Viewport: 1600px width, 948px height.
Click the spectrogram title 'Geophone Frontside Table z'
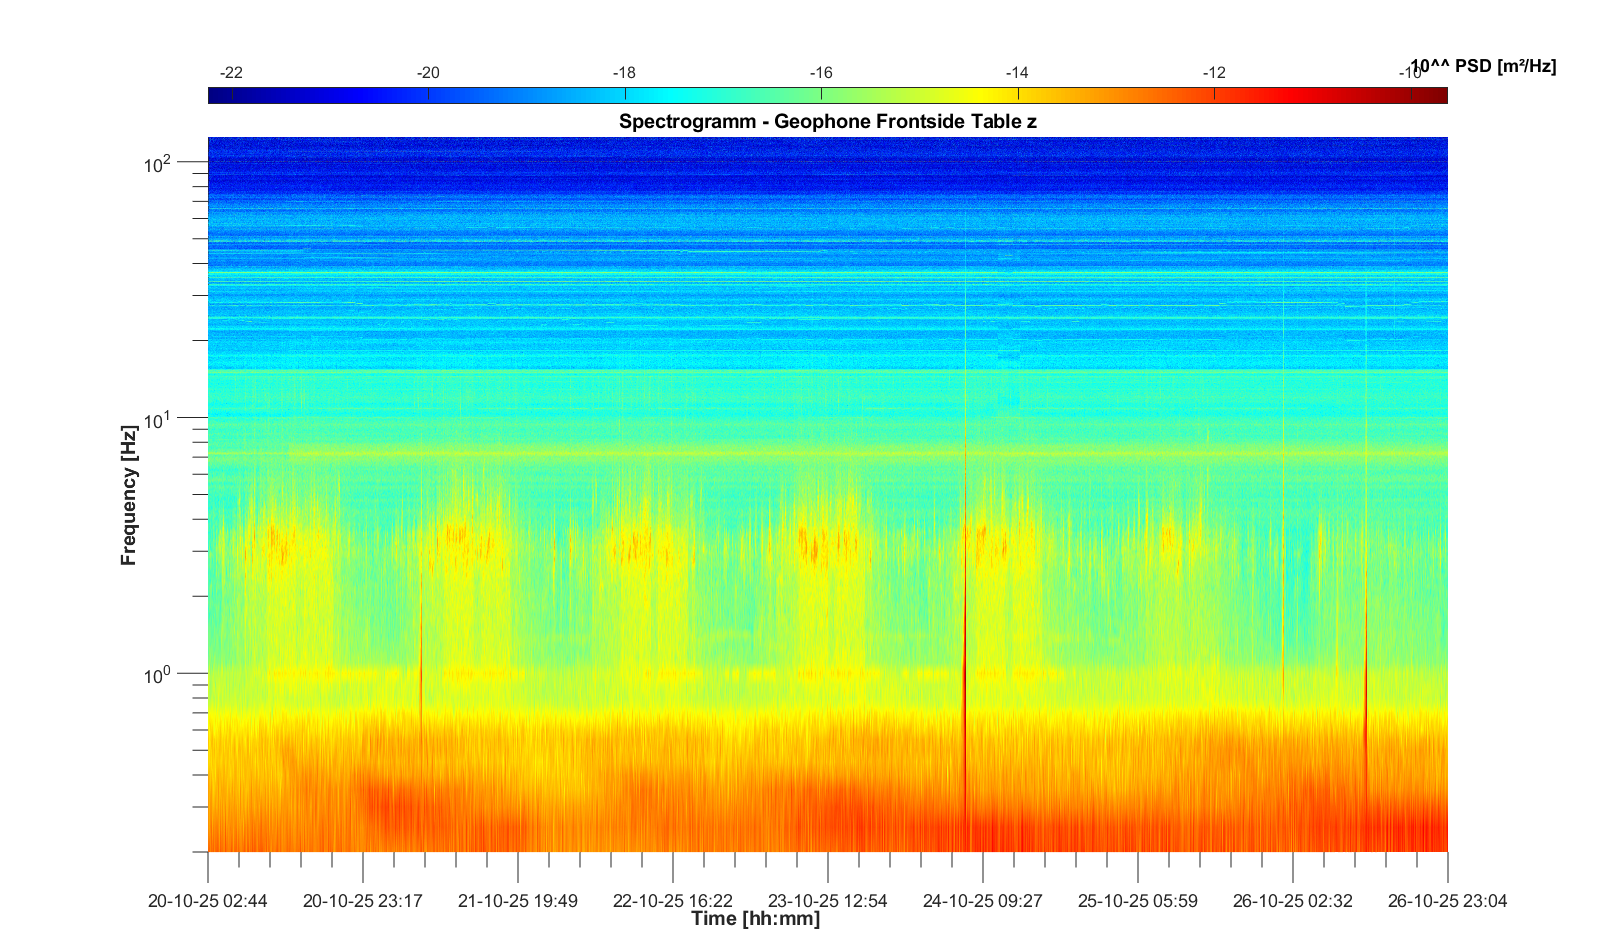(827, 122)
